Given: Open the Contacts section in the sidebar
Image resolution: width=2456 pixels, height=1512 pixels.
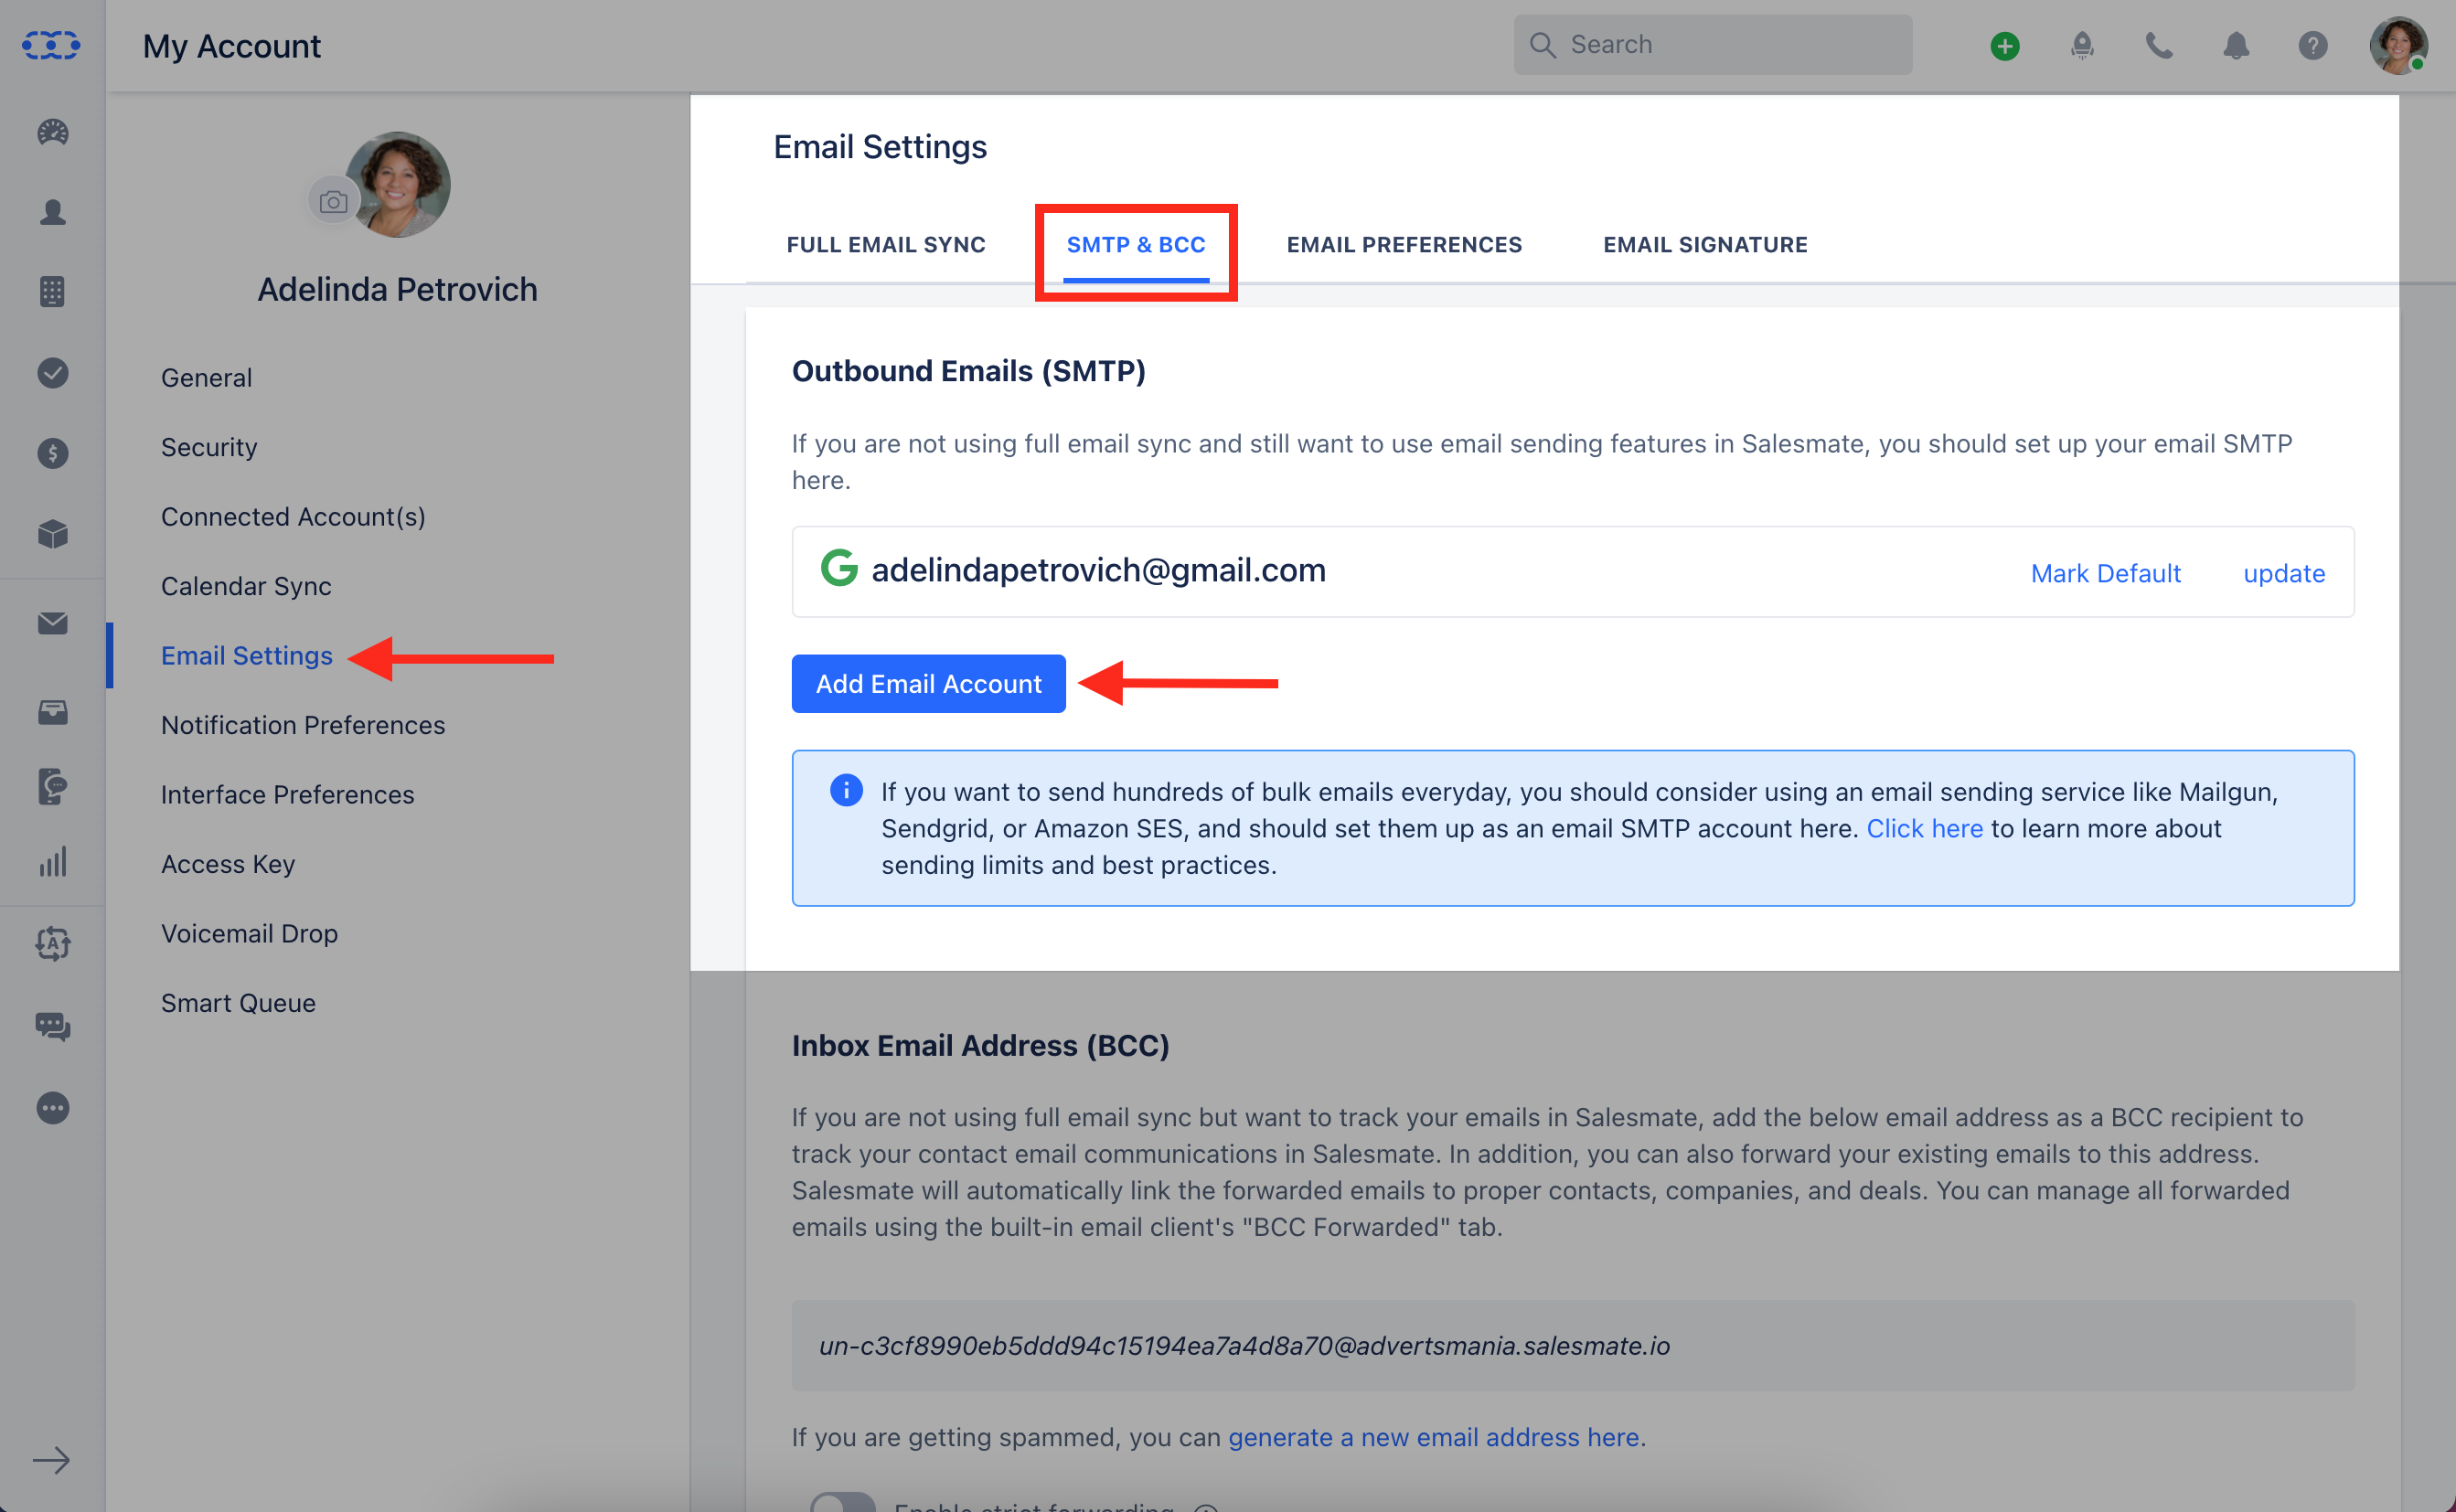Looking at the screenshot, I should [x=51, y=212].
